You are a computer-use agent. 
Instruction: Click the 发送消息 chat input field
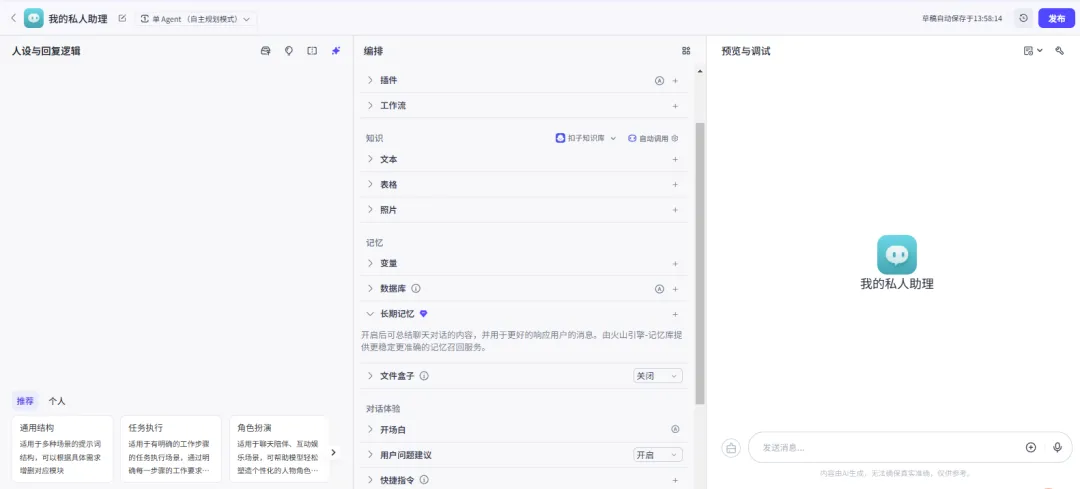click(x=889, y=448)
